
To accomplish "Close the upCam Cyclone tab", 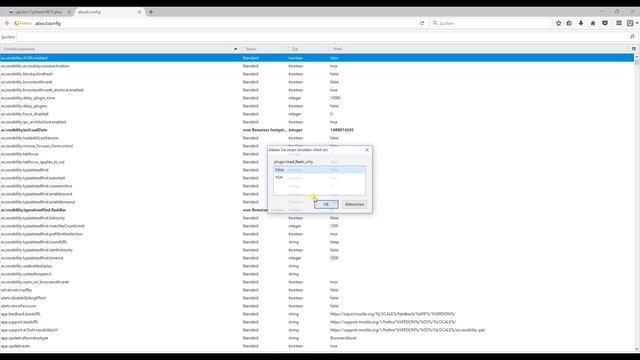I will click(x=69, y=12).
